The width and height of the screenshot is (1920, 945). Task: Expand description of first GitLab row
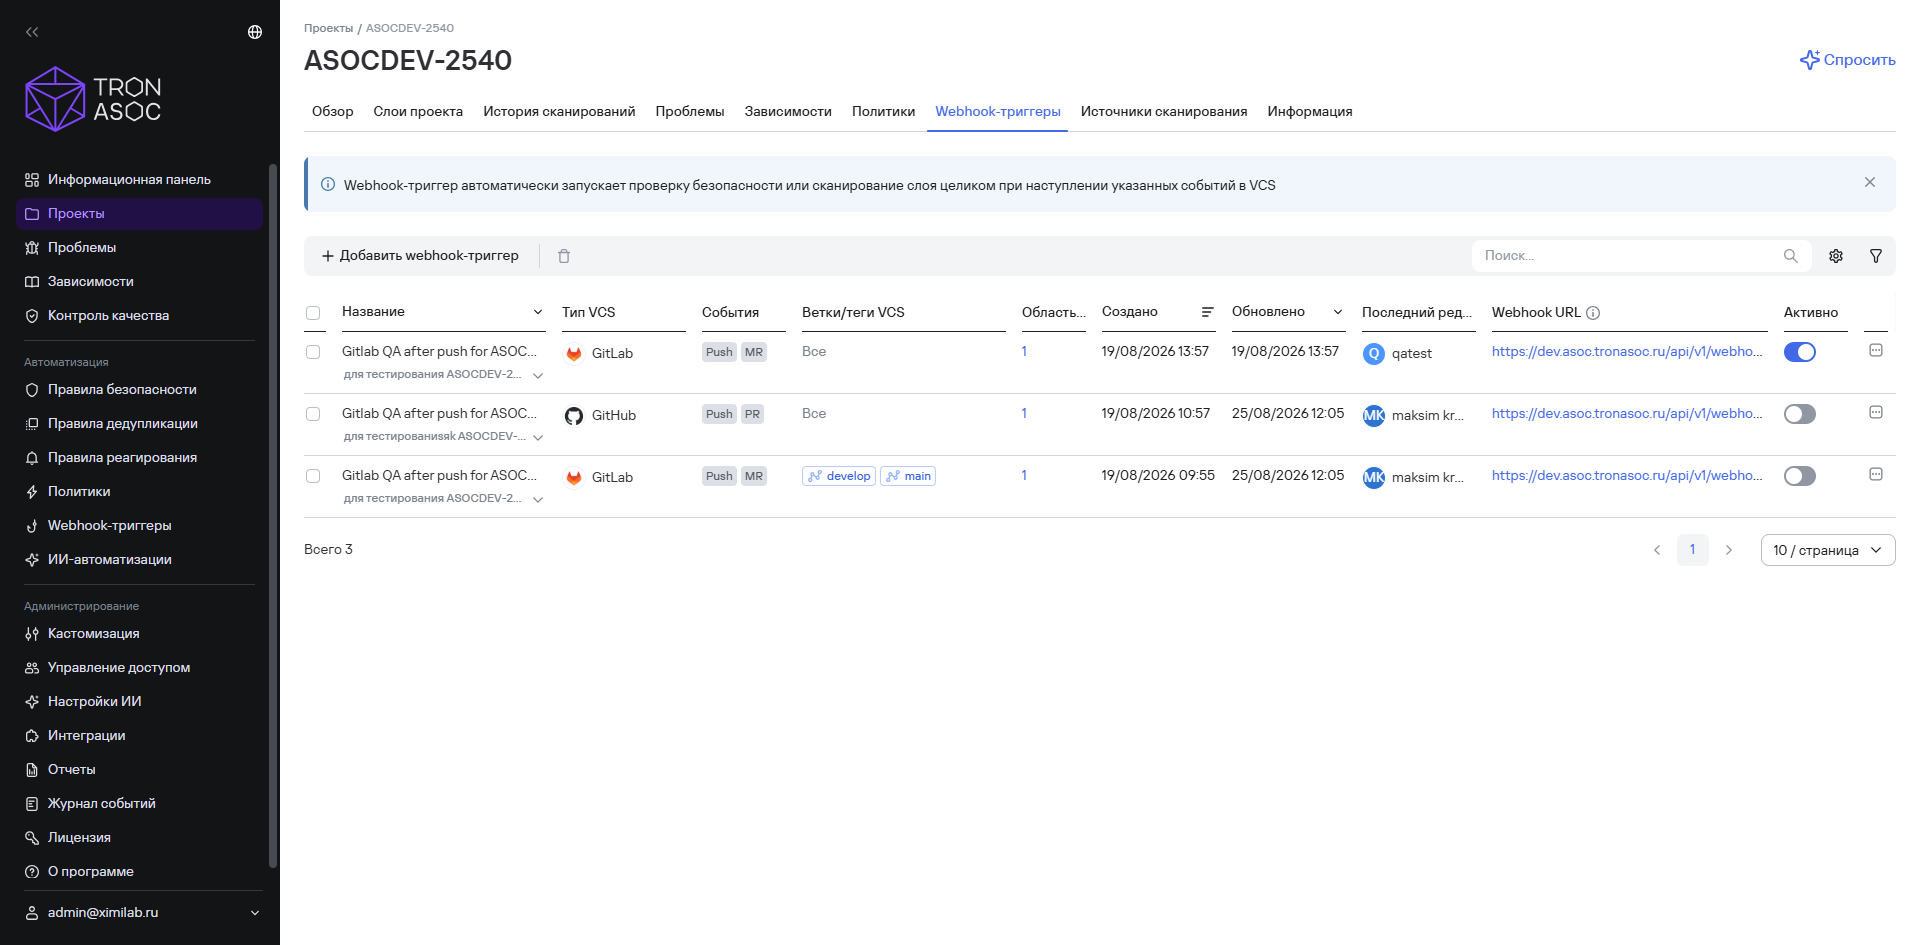pos(538,376)
